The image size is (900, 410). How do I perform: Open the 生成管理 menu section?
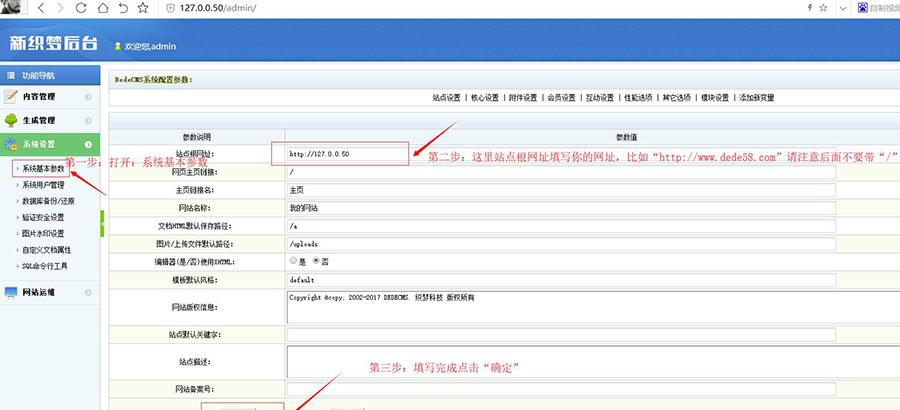50,121
